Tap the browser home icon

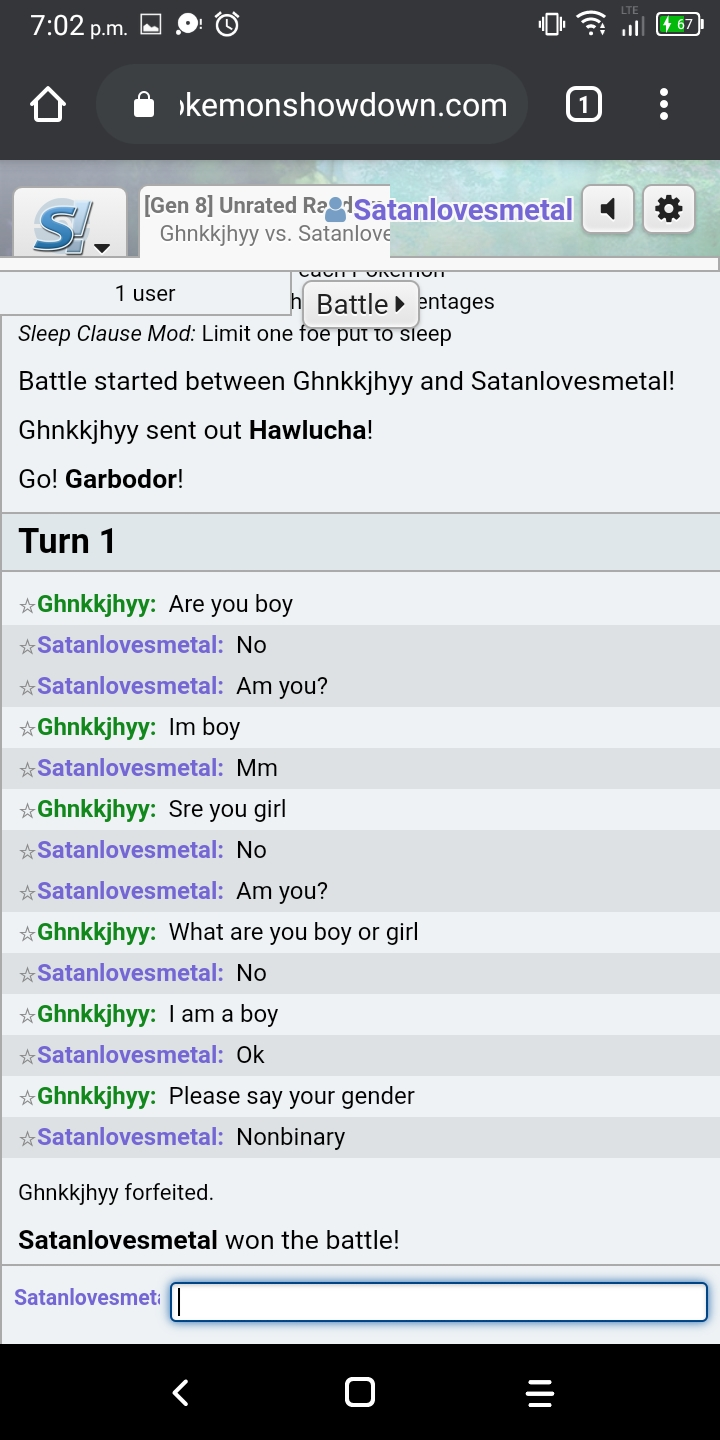click(48, 105)
